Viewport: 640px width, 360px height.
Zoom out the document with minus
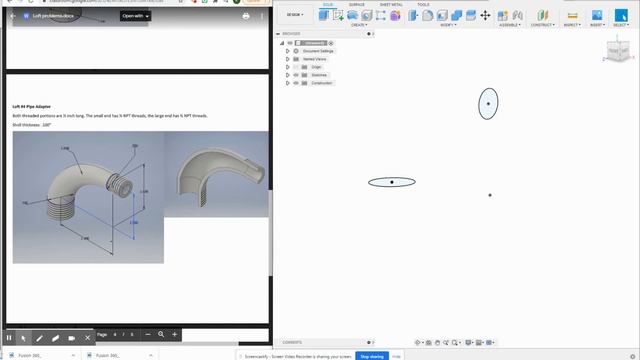(148, 334)
